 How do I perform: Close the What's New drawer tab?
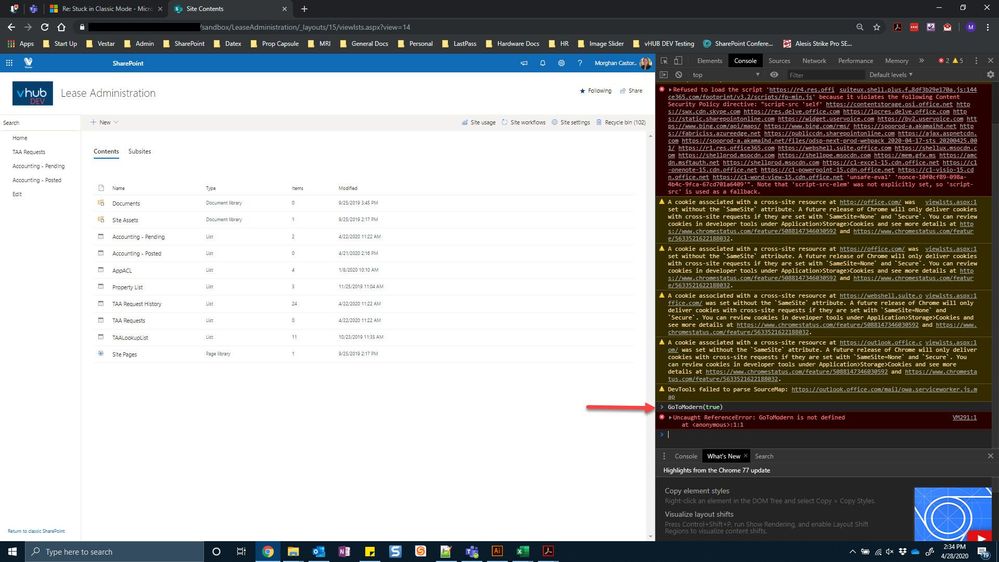pyautogui.click(x=745, y=456)
